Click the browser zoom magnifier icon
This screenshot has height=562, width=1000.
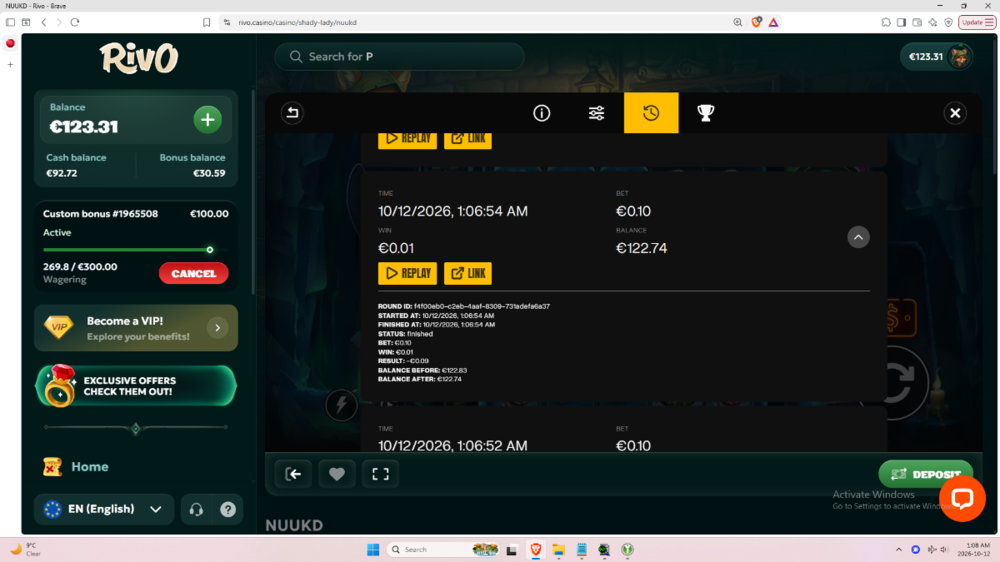tap(737, 22)
